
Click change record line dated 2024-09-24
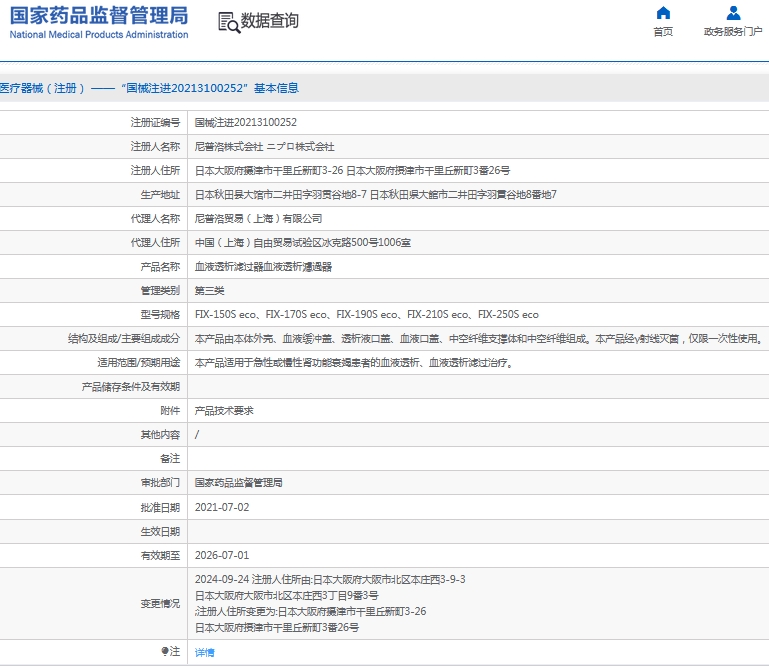tap(330, 580)
